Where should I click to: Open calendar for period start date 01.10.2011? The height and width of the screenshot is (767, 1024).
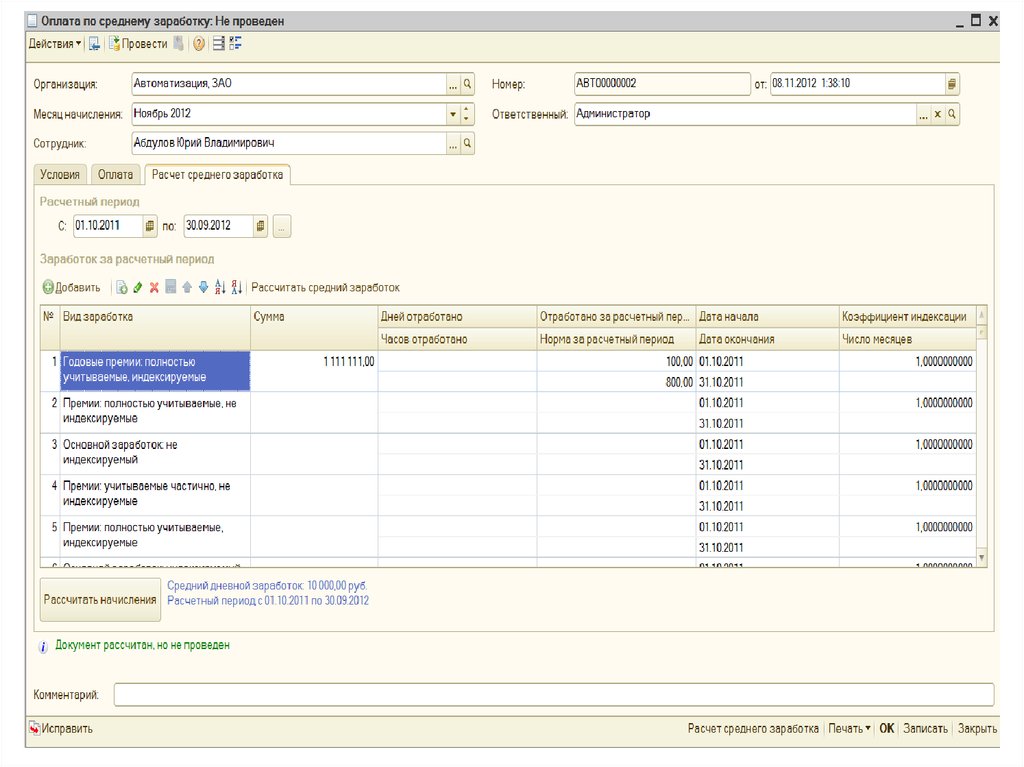150,226
